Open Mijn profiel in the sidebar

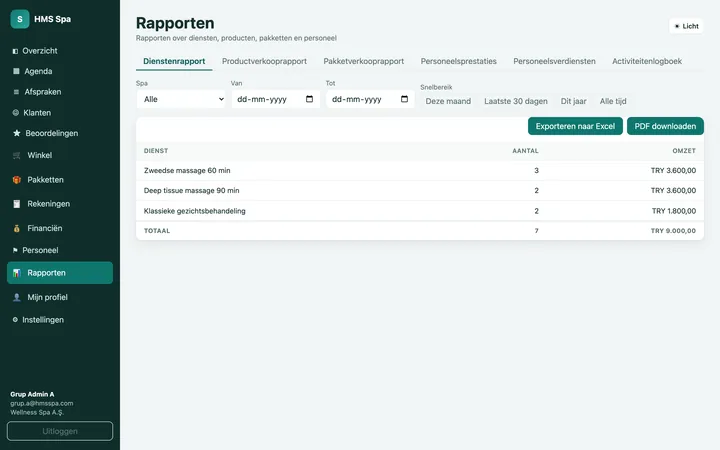click(x=60, y=297)
